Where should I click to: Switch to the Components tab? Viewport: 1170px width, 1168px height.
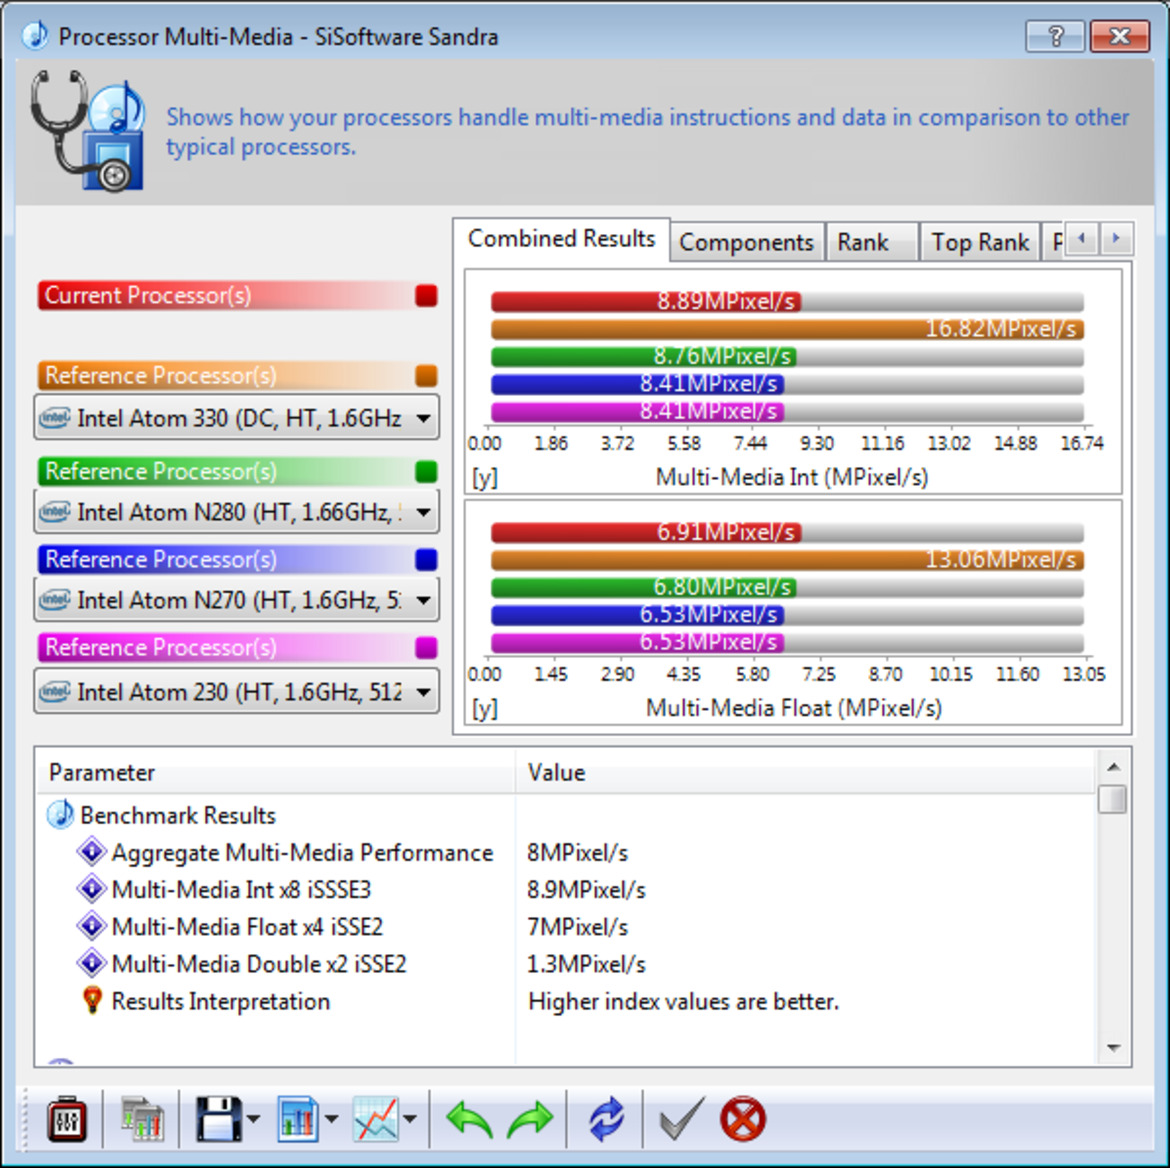click(746, 243)
